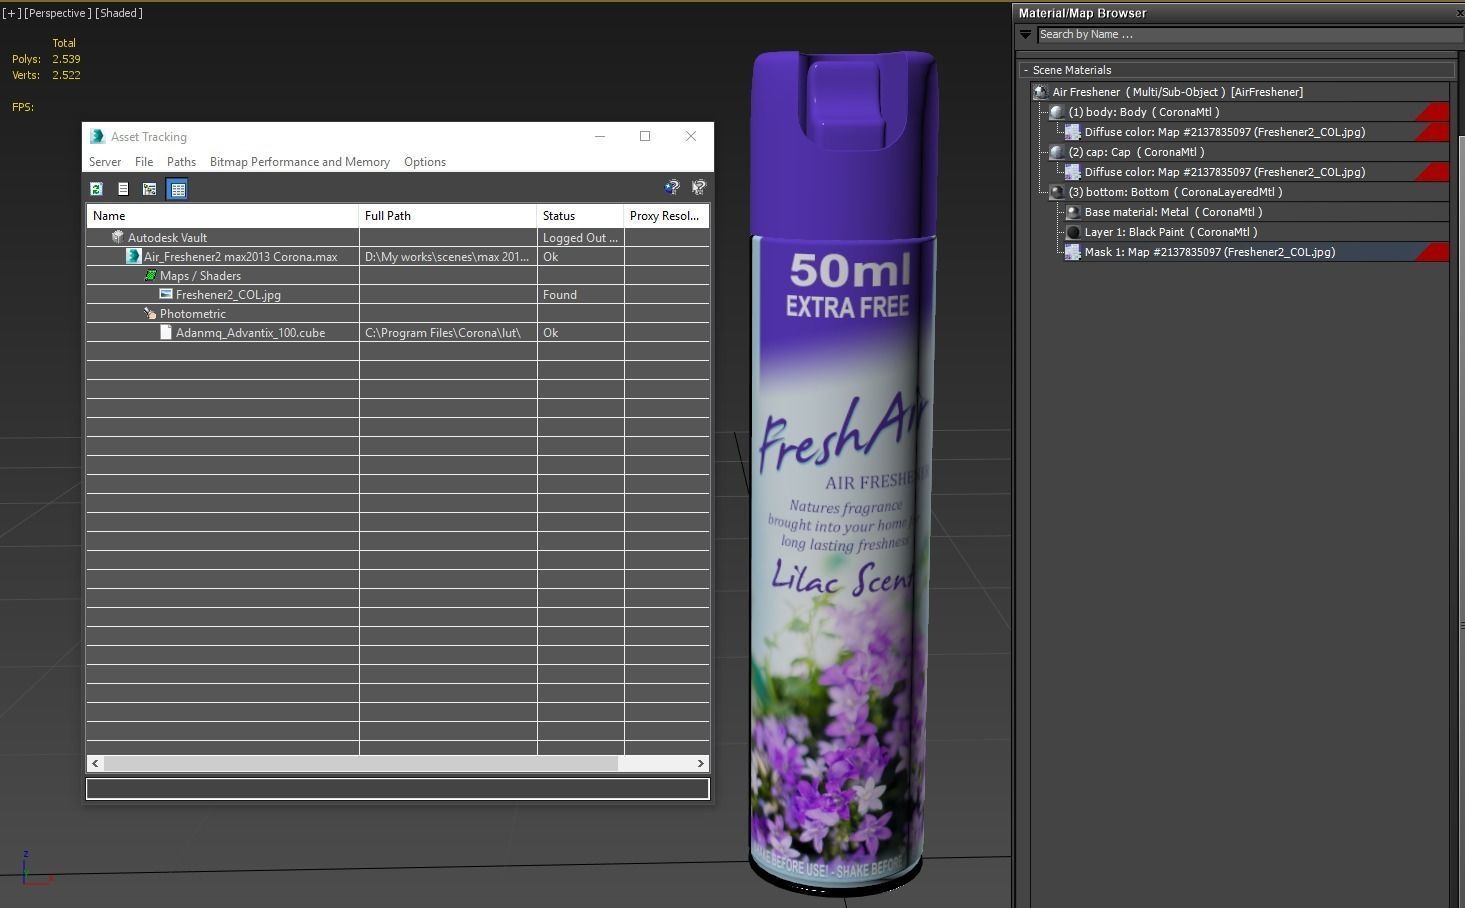The height and width of the screenshot is (908, 1465).
Task: Click the file icon beside Adanmq_Advantix_100.cube
Action: (166, 332)
